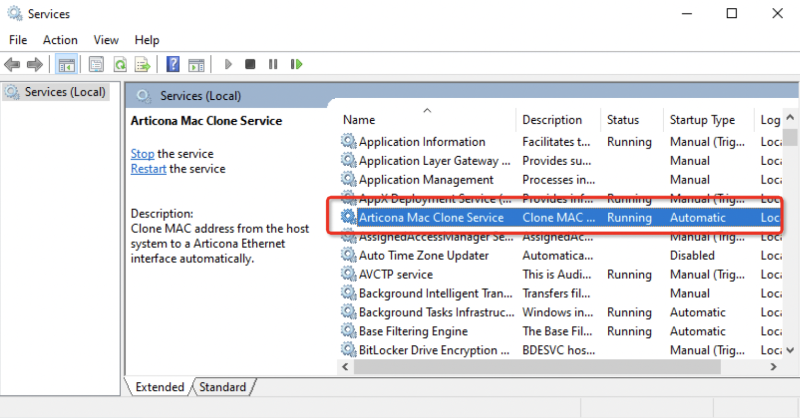Open the Action menu

tap(60, 40)
